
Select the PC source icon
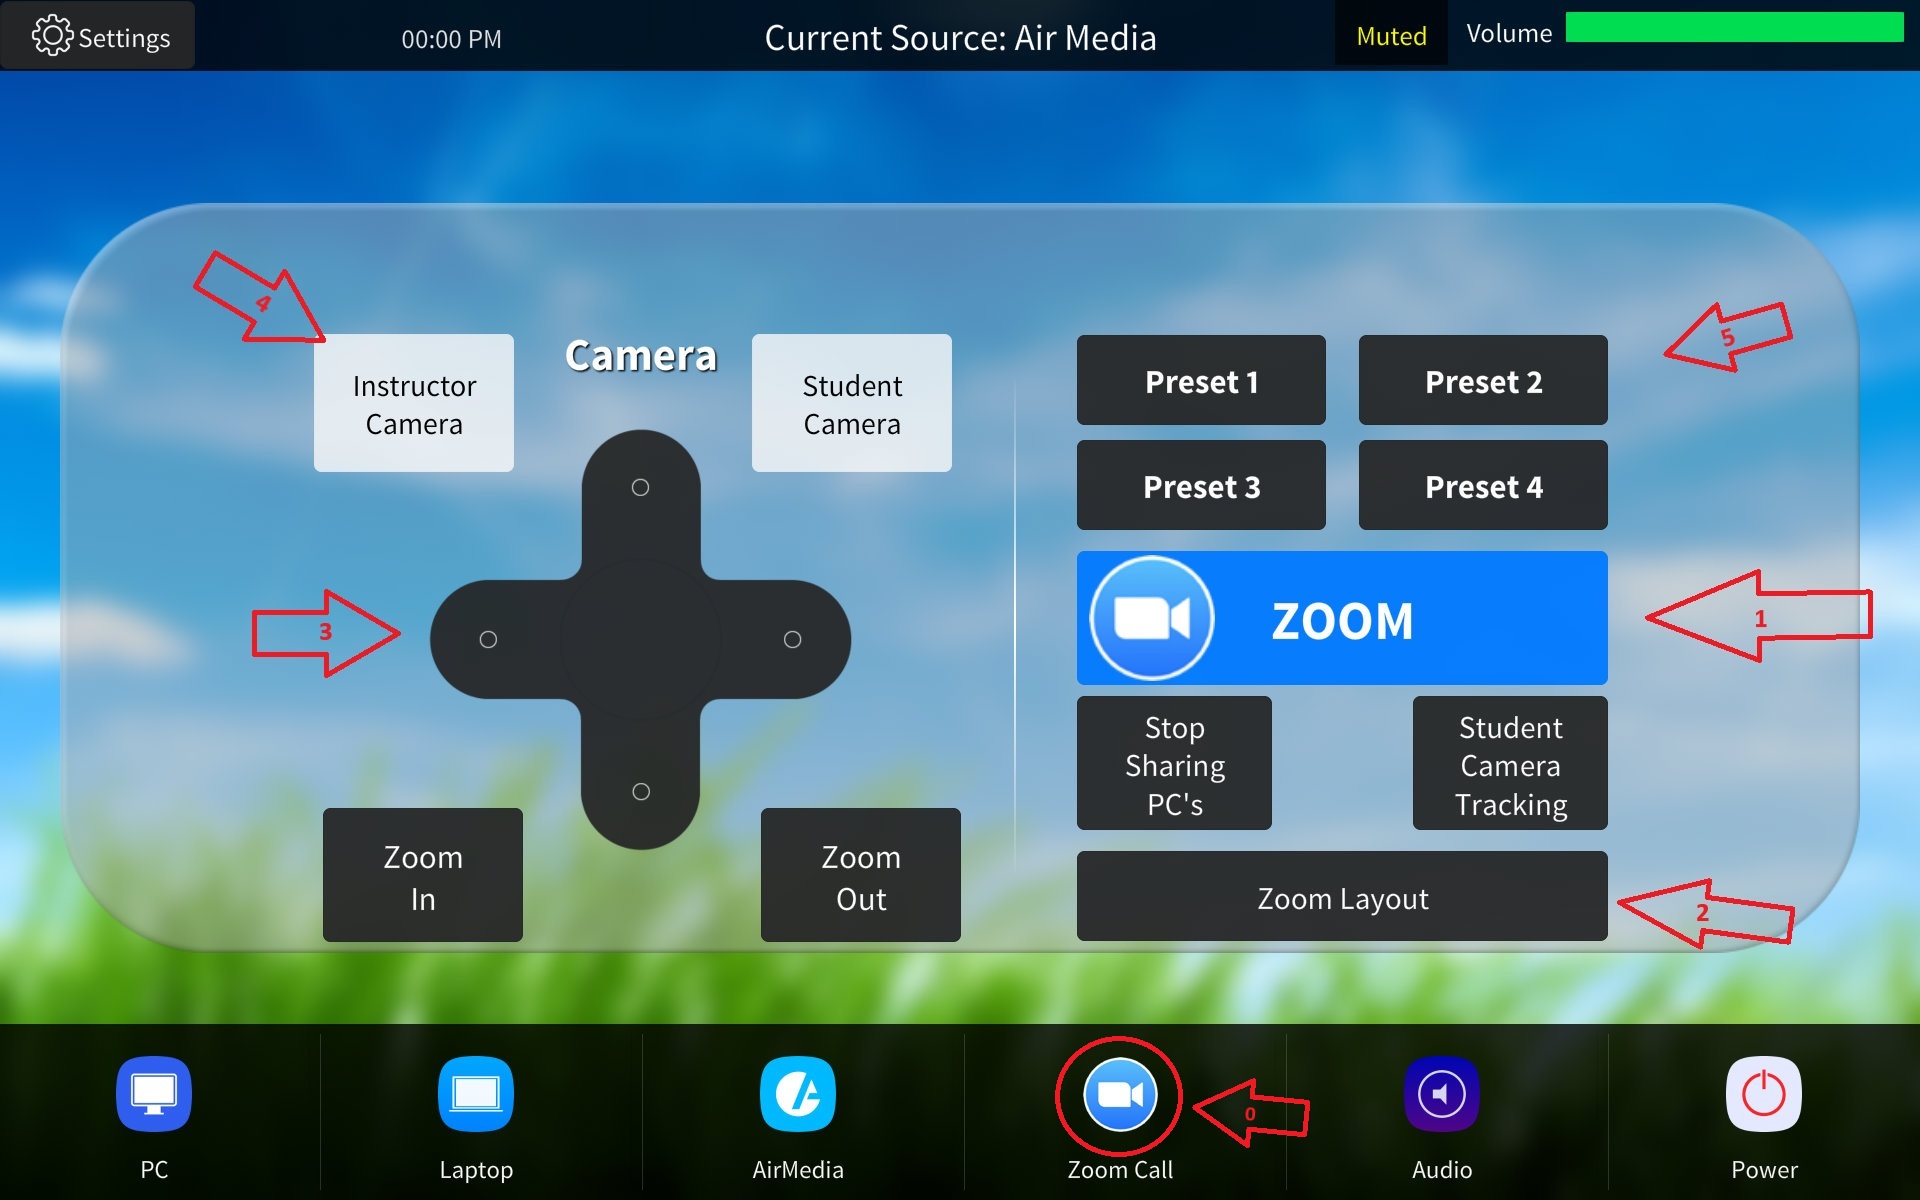pyautogui.click(x=154, y=1094)
